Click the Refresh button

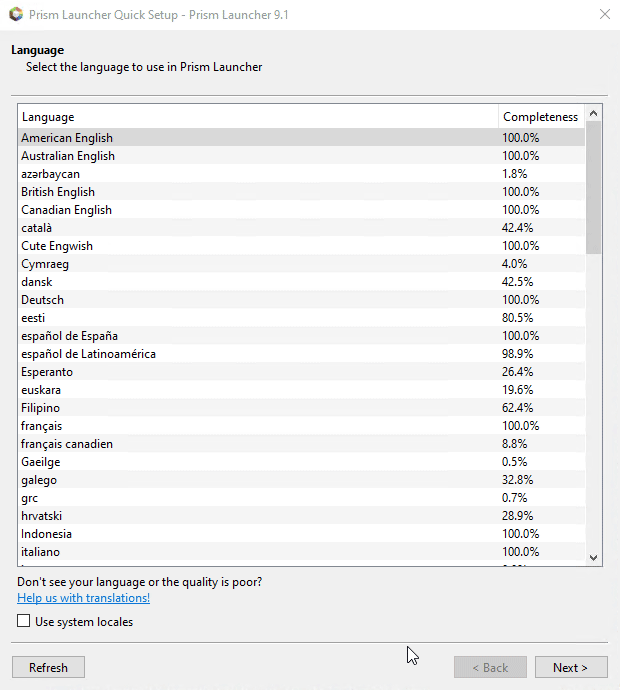48,668
